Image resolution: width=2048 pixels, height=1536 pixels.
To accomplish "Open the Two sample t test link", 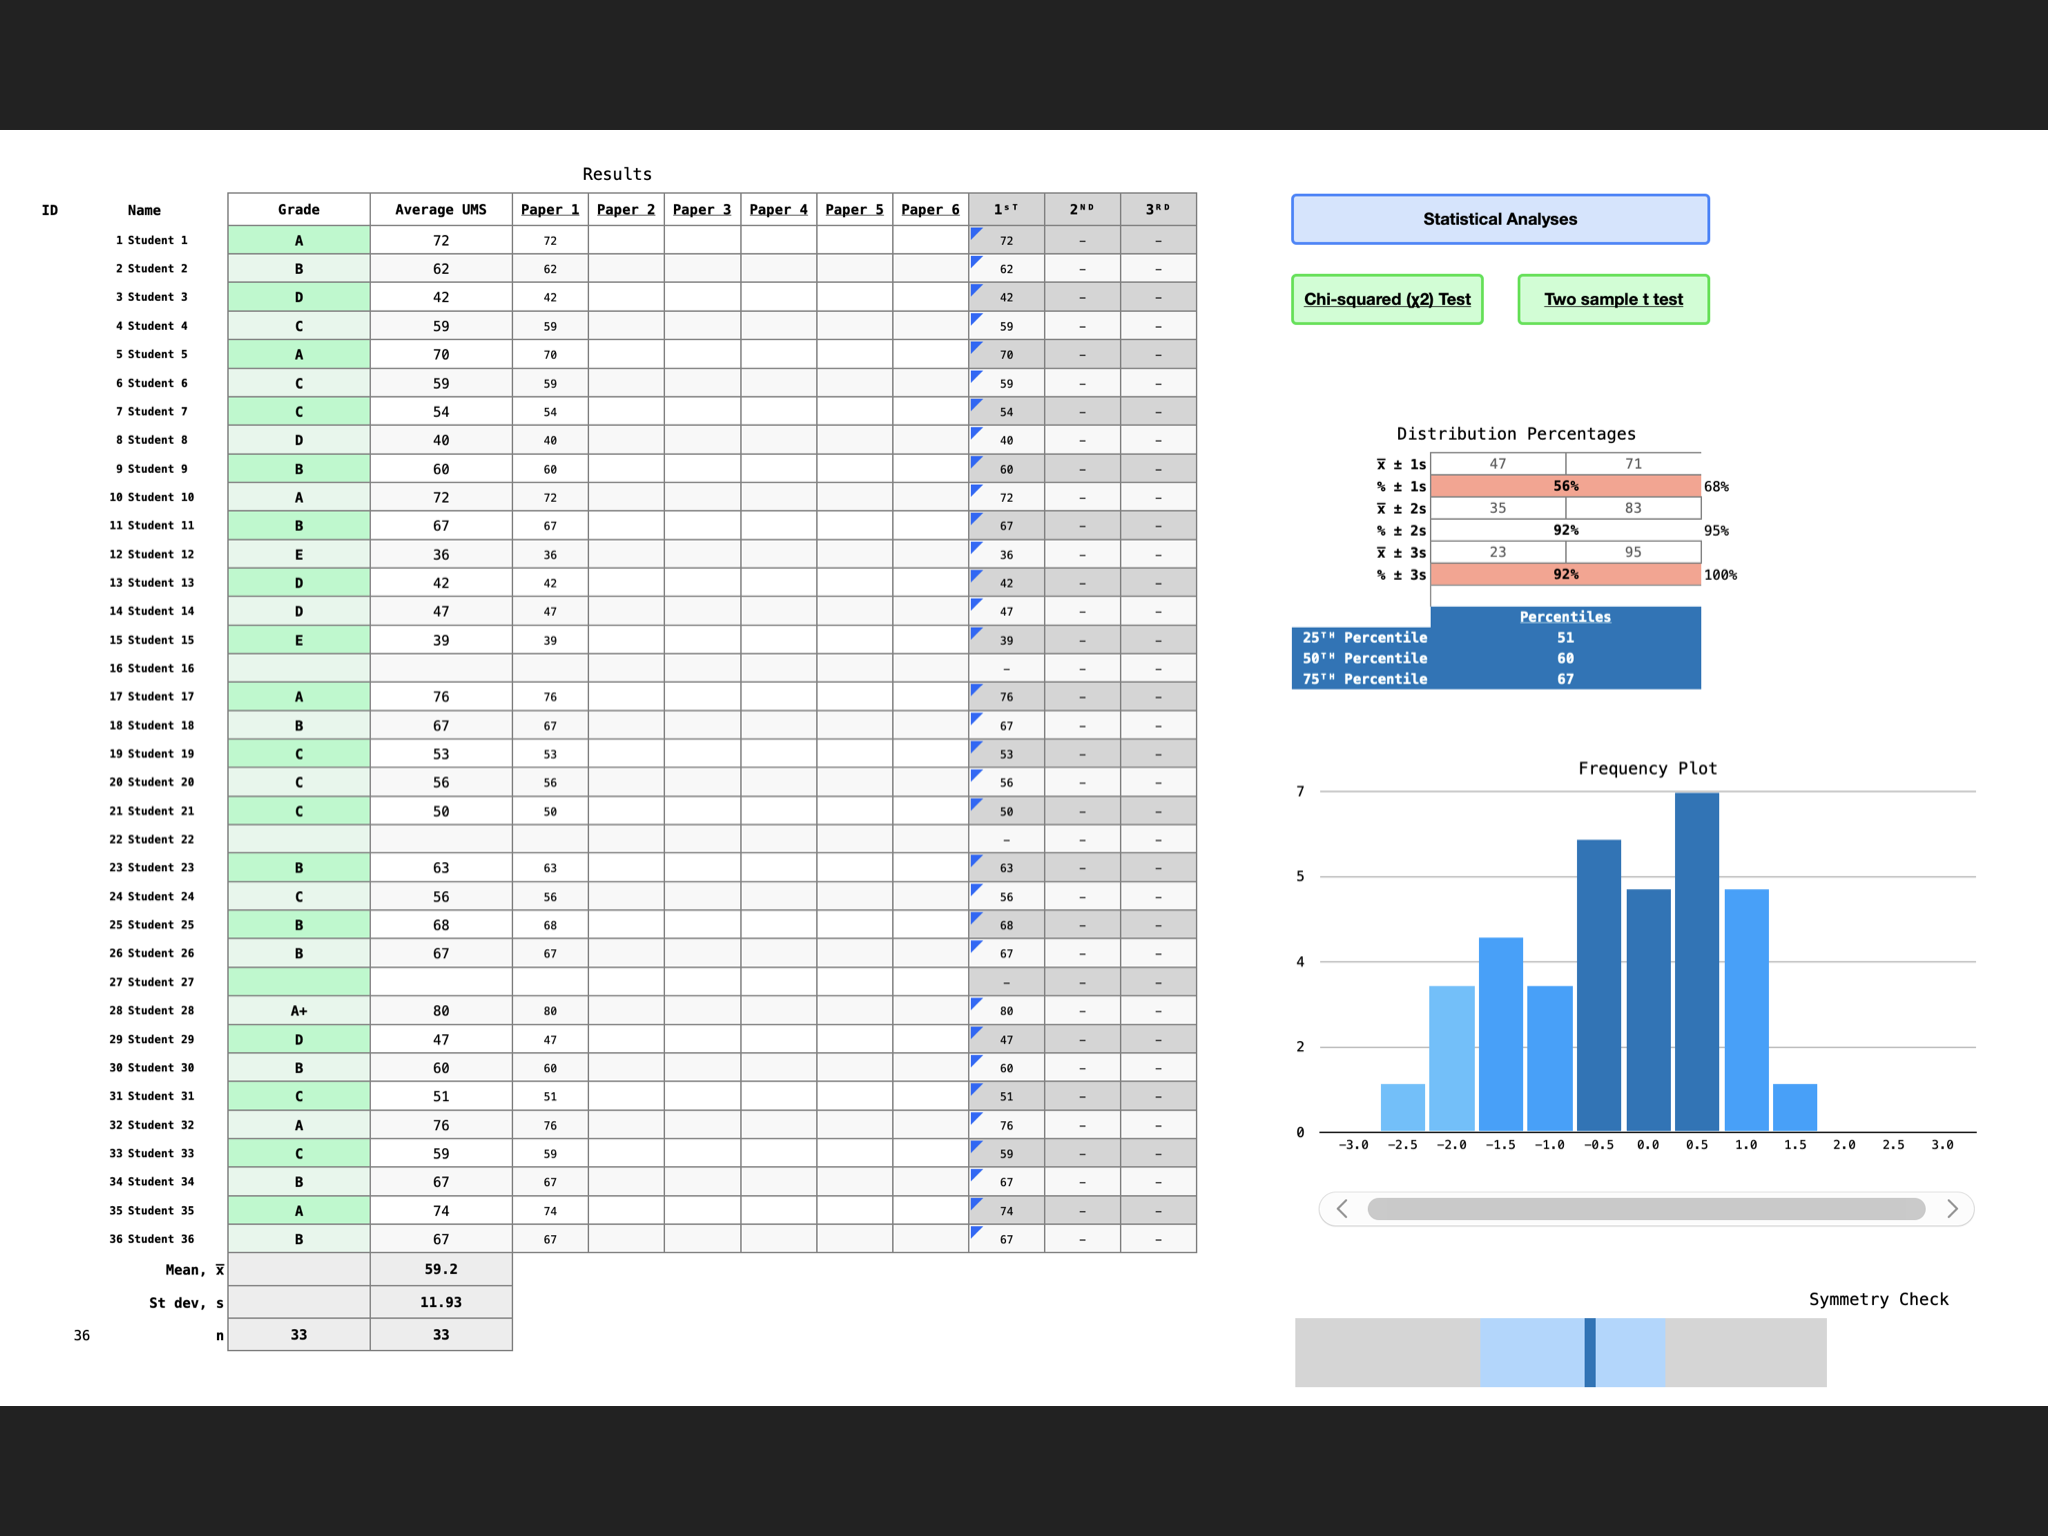I will click(x=1613, y=299).
